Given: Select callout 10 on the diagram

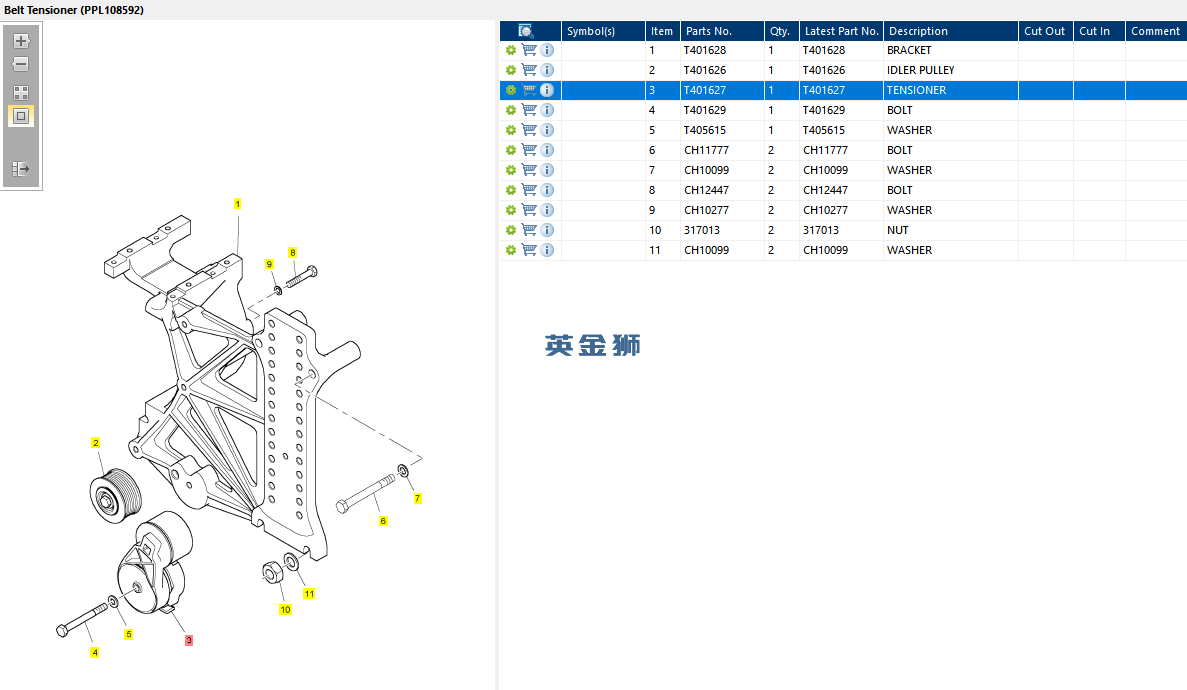Looking at the screenshot, I should [x=285, y=609].
